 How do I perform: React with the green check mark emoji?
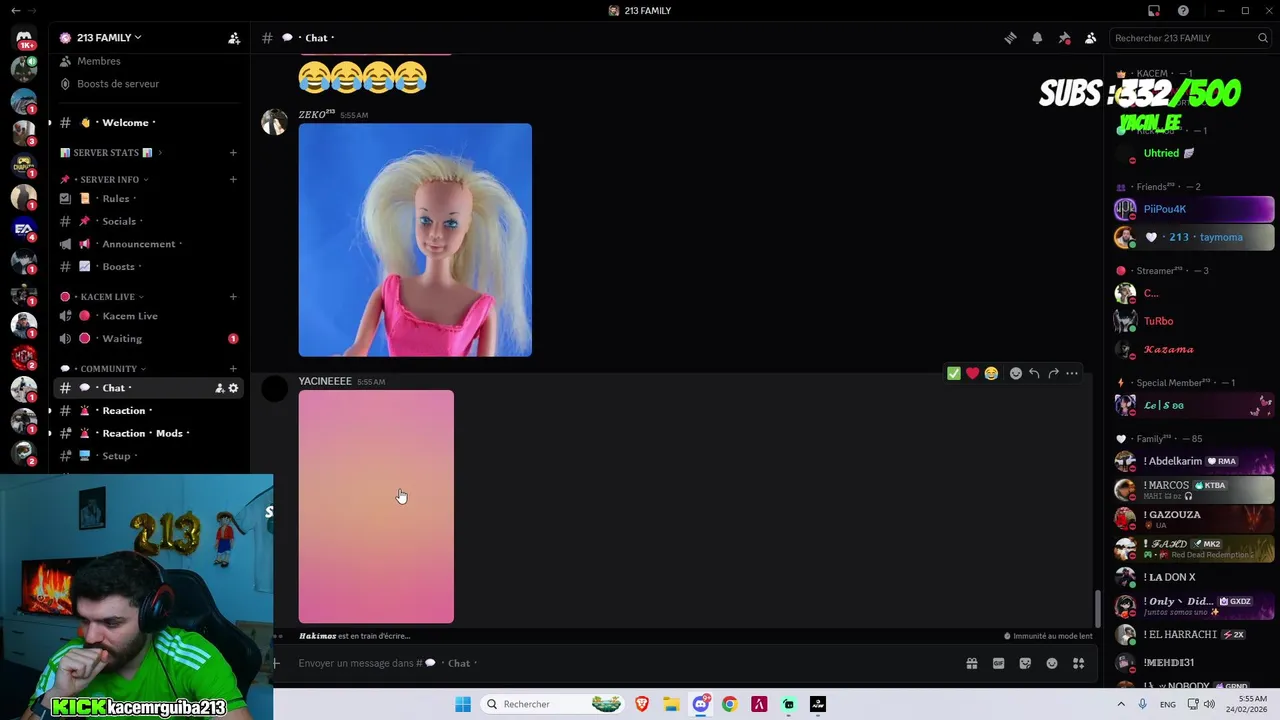[954, 374]
